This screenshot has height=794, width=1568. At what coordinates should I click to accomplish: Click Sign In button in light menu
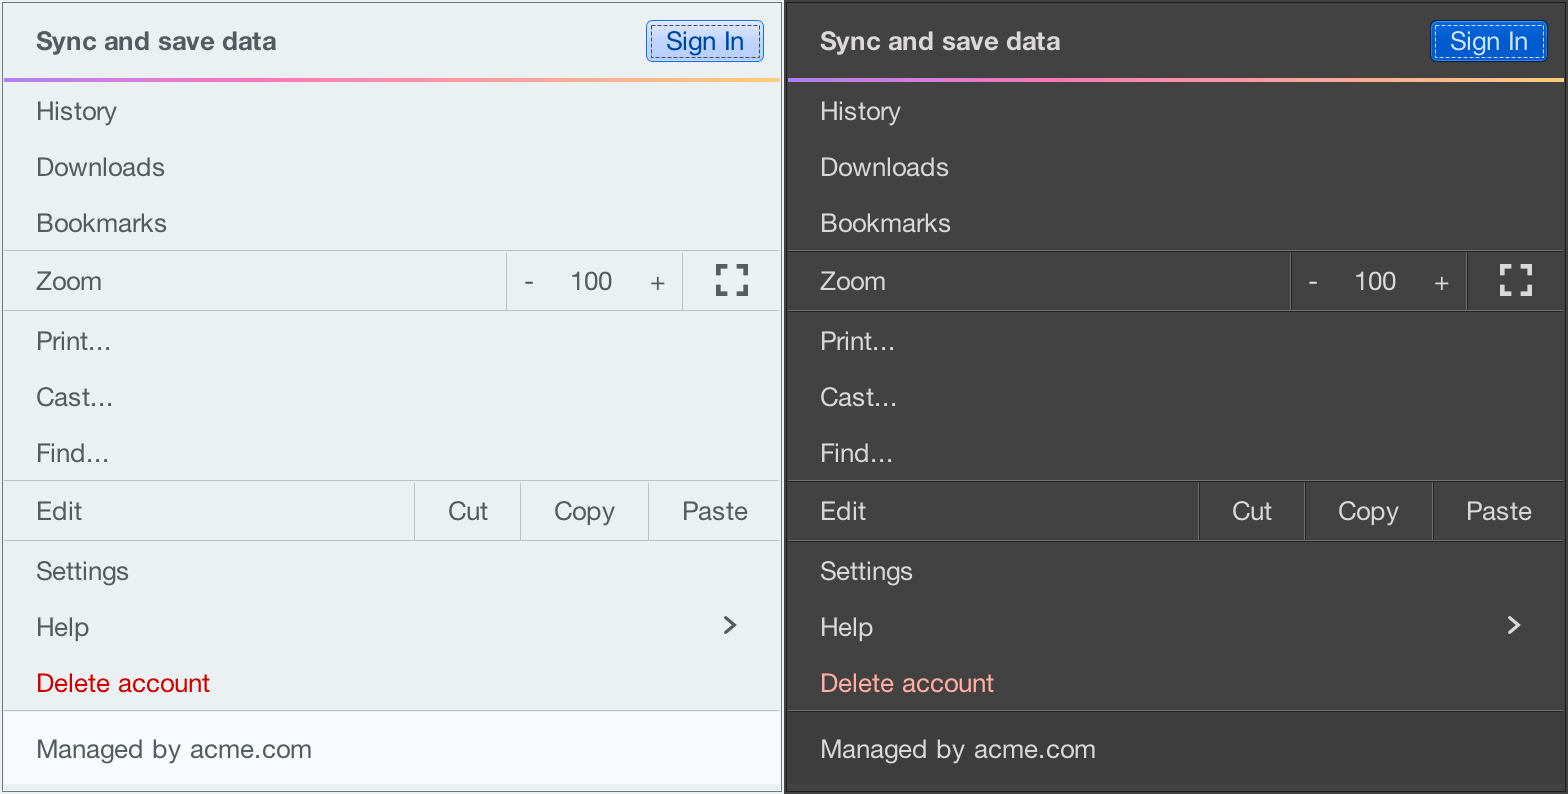coord(705,42)
